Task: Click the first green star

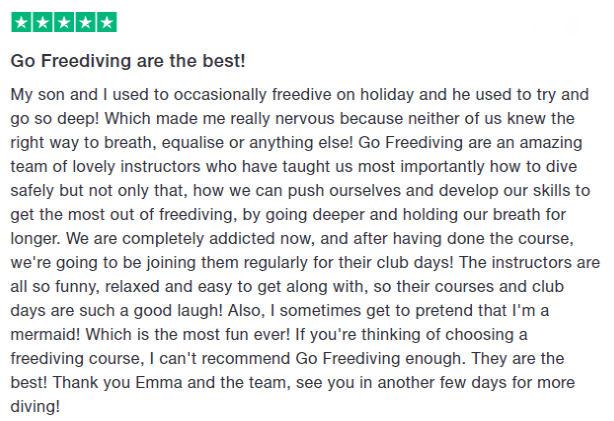Action: click(x=21, y=22)
